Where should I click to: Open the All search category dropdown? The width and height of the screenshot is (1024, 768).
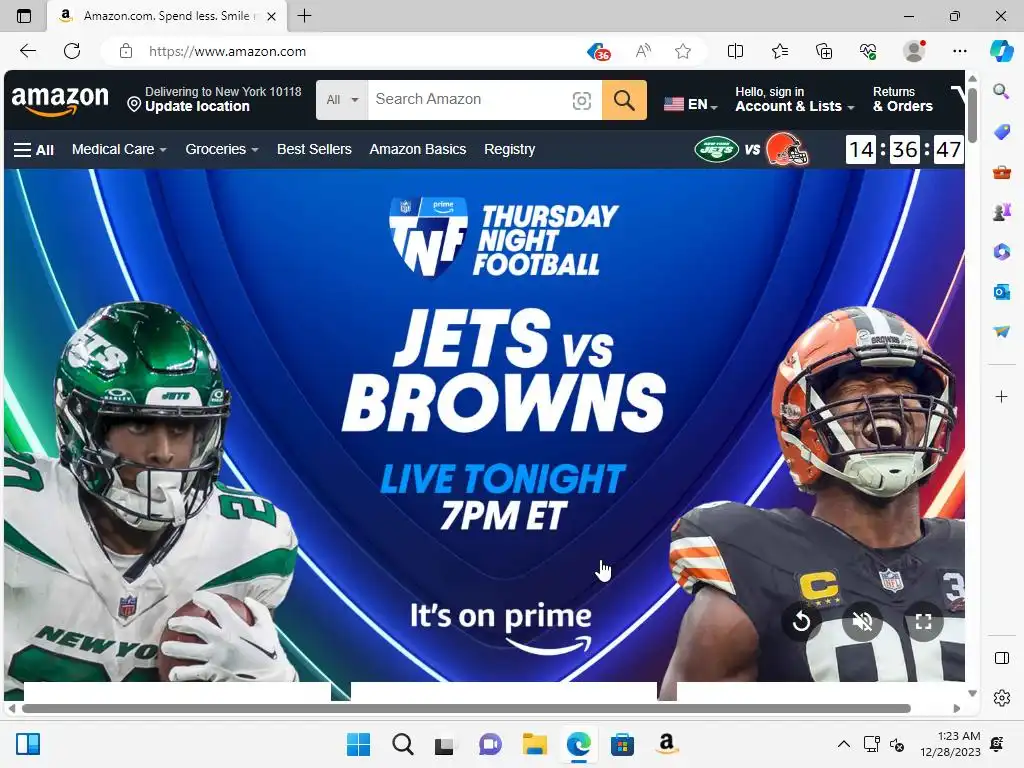342,100
